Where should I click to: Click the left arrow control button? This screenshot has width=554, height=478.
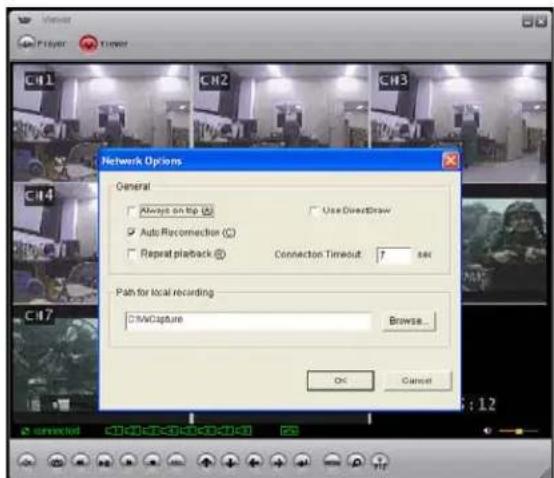tap(254, 461)
